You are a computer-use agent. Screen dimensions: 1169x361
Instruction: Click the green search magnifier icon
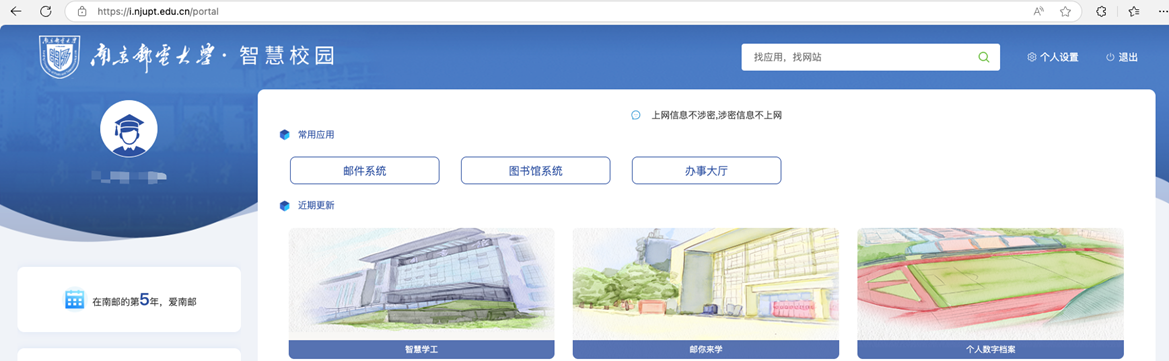coord(983,57)
